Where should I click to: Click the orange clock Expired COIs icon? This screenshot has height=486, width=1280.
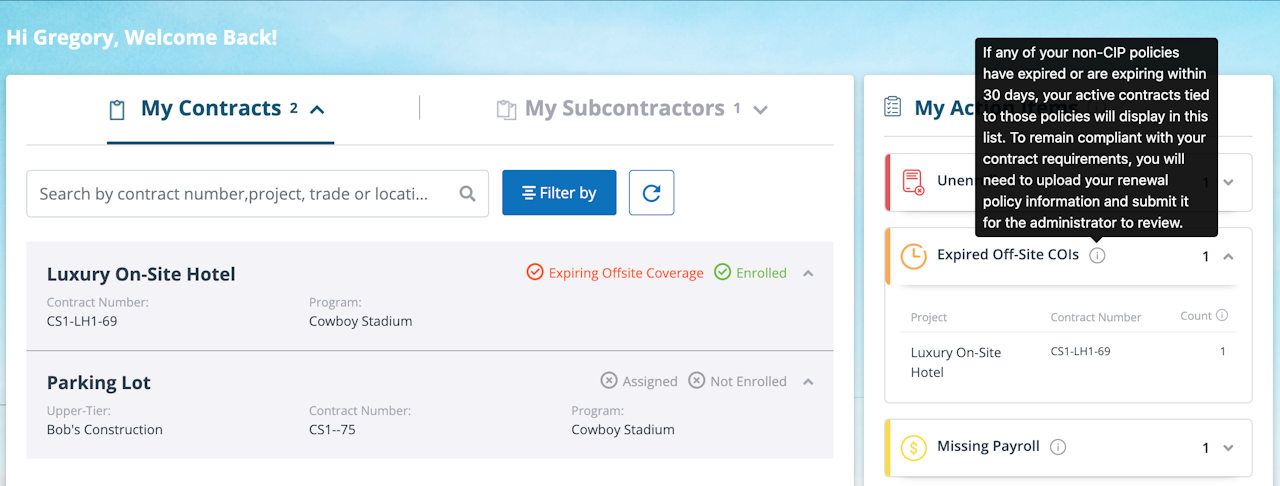tap(914, 256)
